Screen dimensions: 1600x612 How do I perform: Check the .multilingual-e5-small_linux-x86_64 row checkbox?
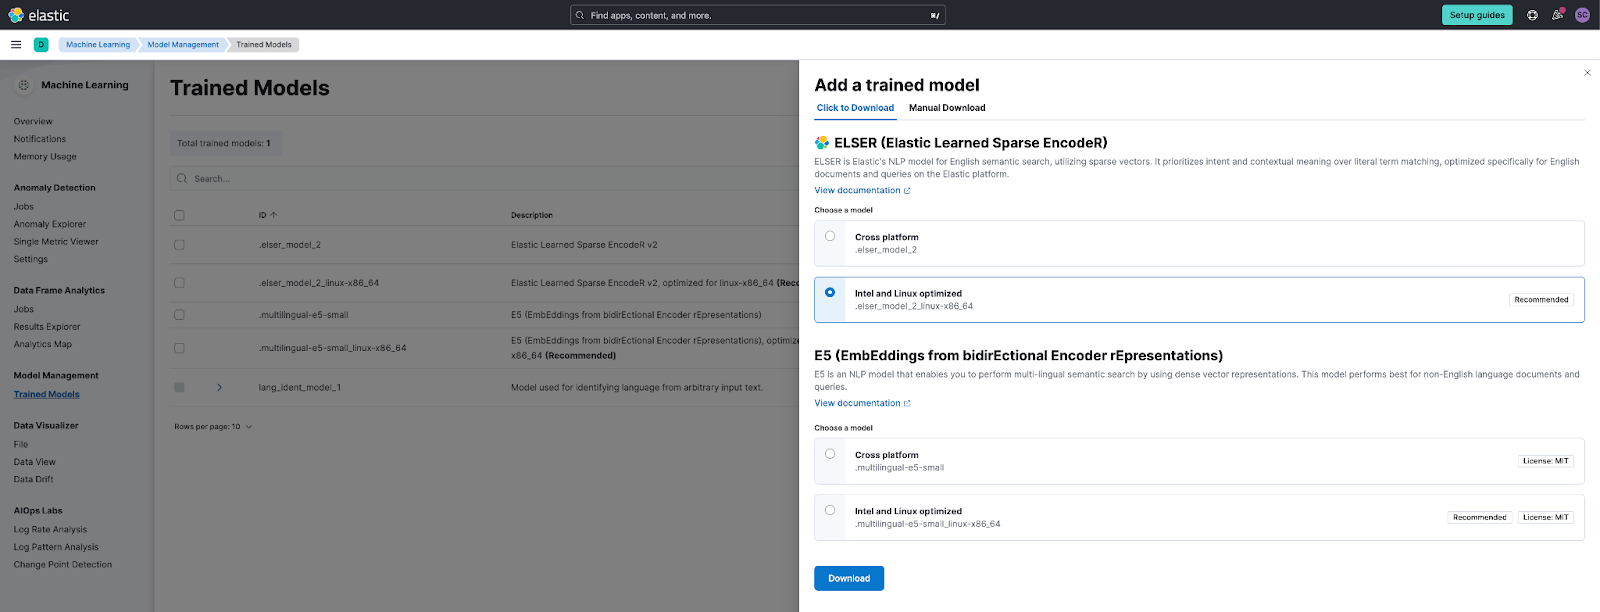(x=179, y=348)
